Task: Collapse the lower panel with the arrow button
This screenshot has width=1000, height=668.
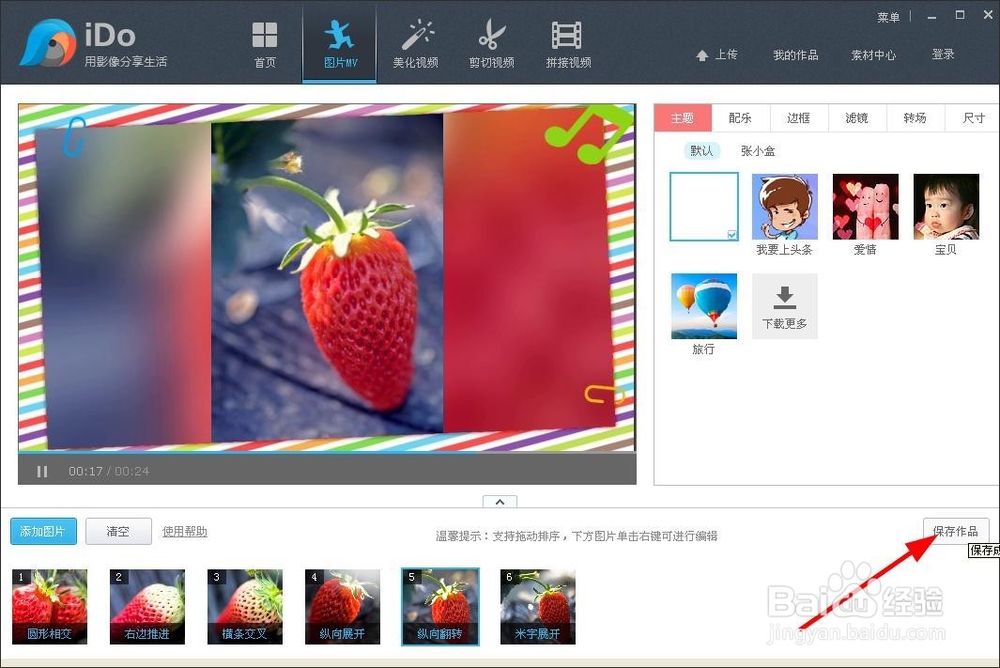Action: [500, 501]
